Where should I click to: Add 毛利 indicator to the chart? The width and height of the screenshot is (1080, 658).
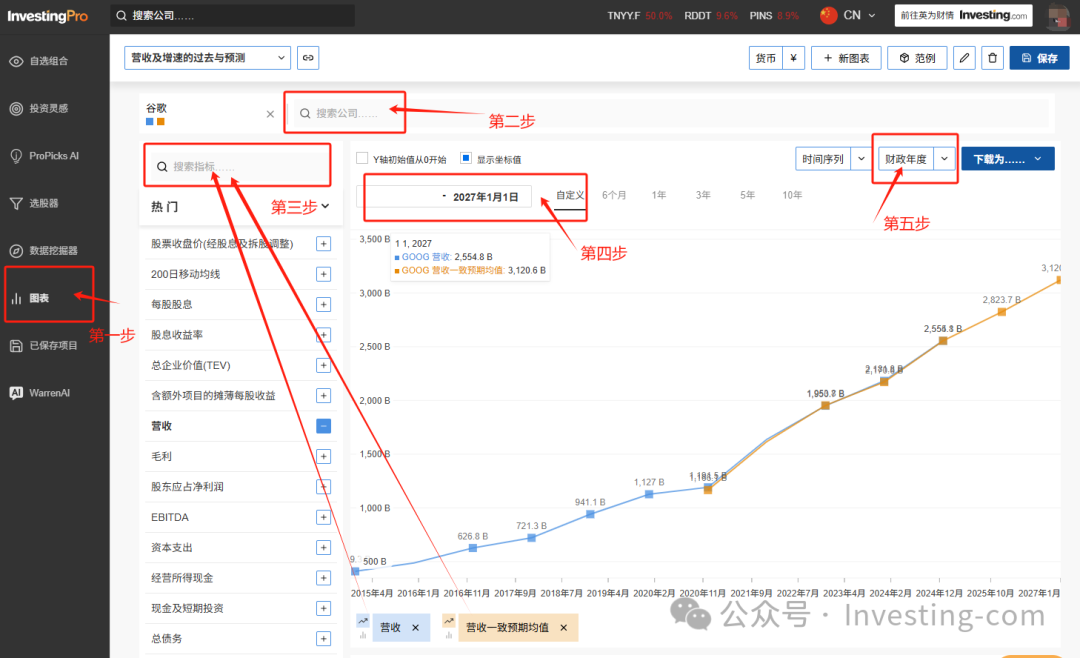[x=323, y=456]
